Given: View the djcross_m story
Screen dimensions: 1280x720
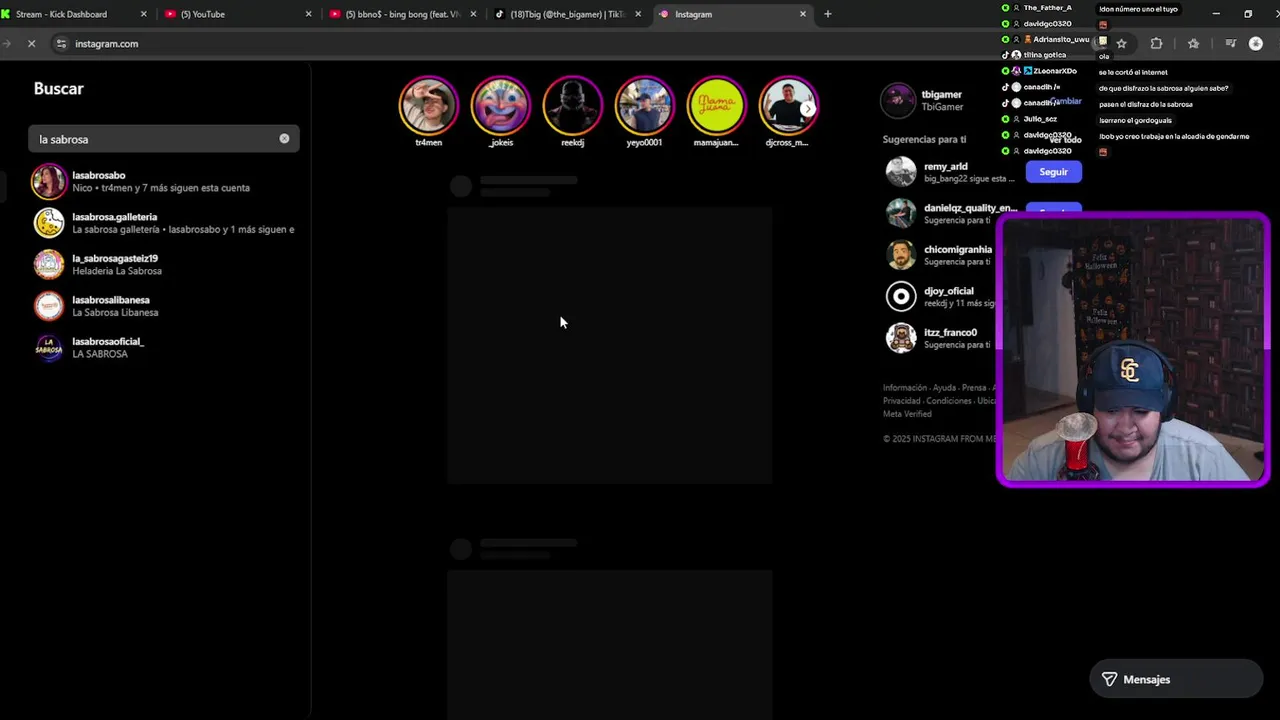Looking at the screenshot, I should click(788, 105).
